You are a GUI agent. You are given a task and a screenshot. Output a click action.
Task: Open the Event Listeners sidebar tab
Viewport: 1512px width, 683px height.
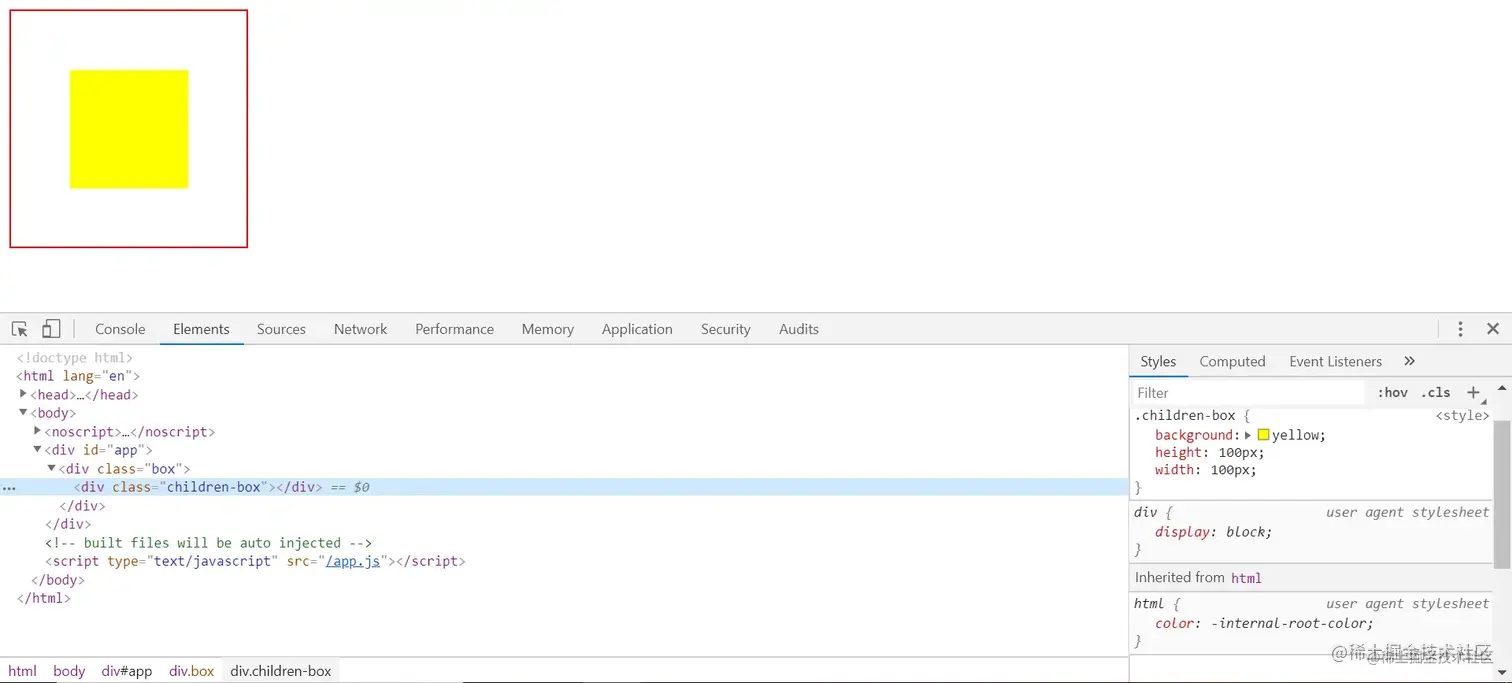tap(1335, 361)
